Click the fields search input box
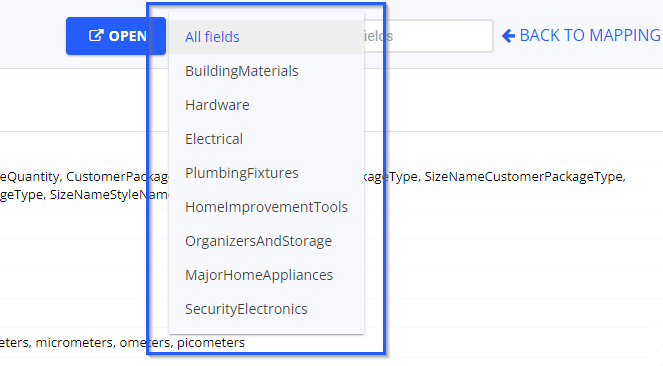Image resolution: width=663 pixels, height=366 pixels. pos(429,36)
